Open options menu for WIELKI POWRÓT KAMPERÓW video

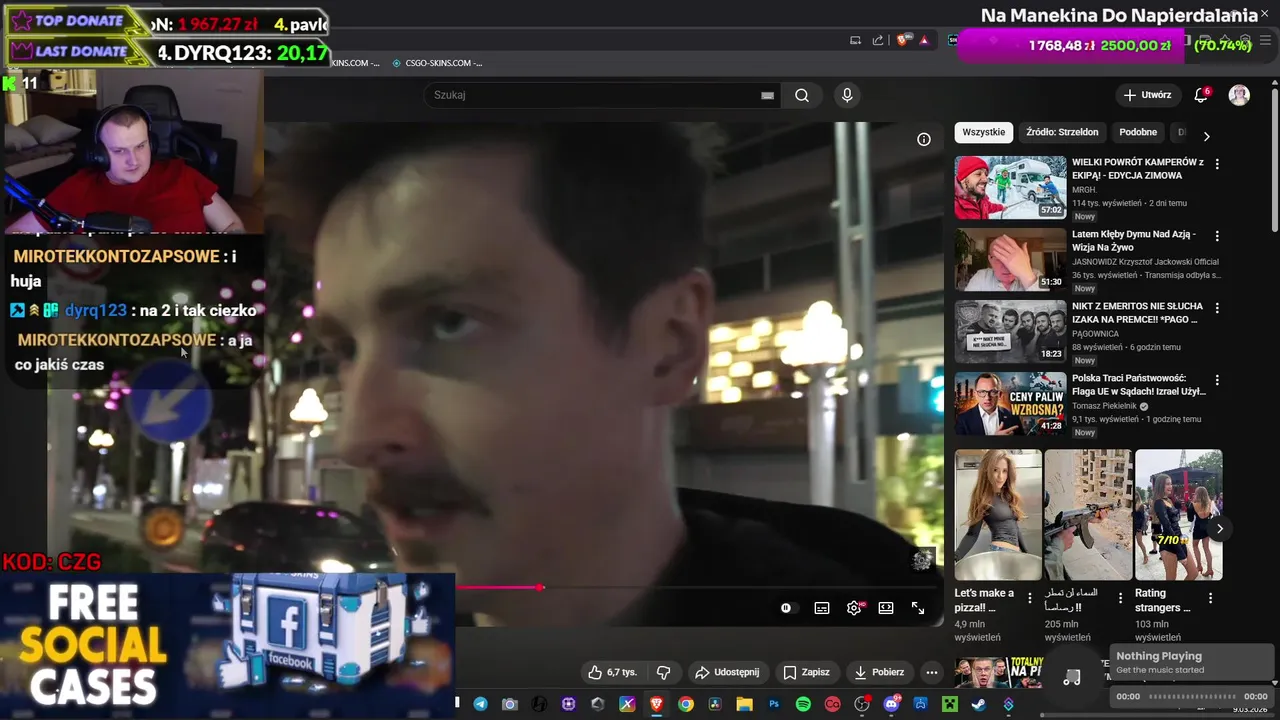pos(1217,164)
